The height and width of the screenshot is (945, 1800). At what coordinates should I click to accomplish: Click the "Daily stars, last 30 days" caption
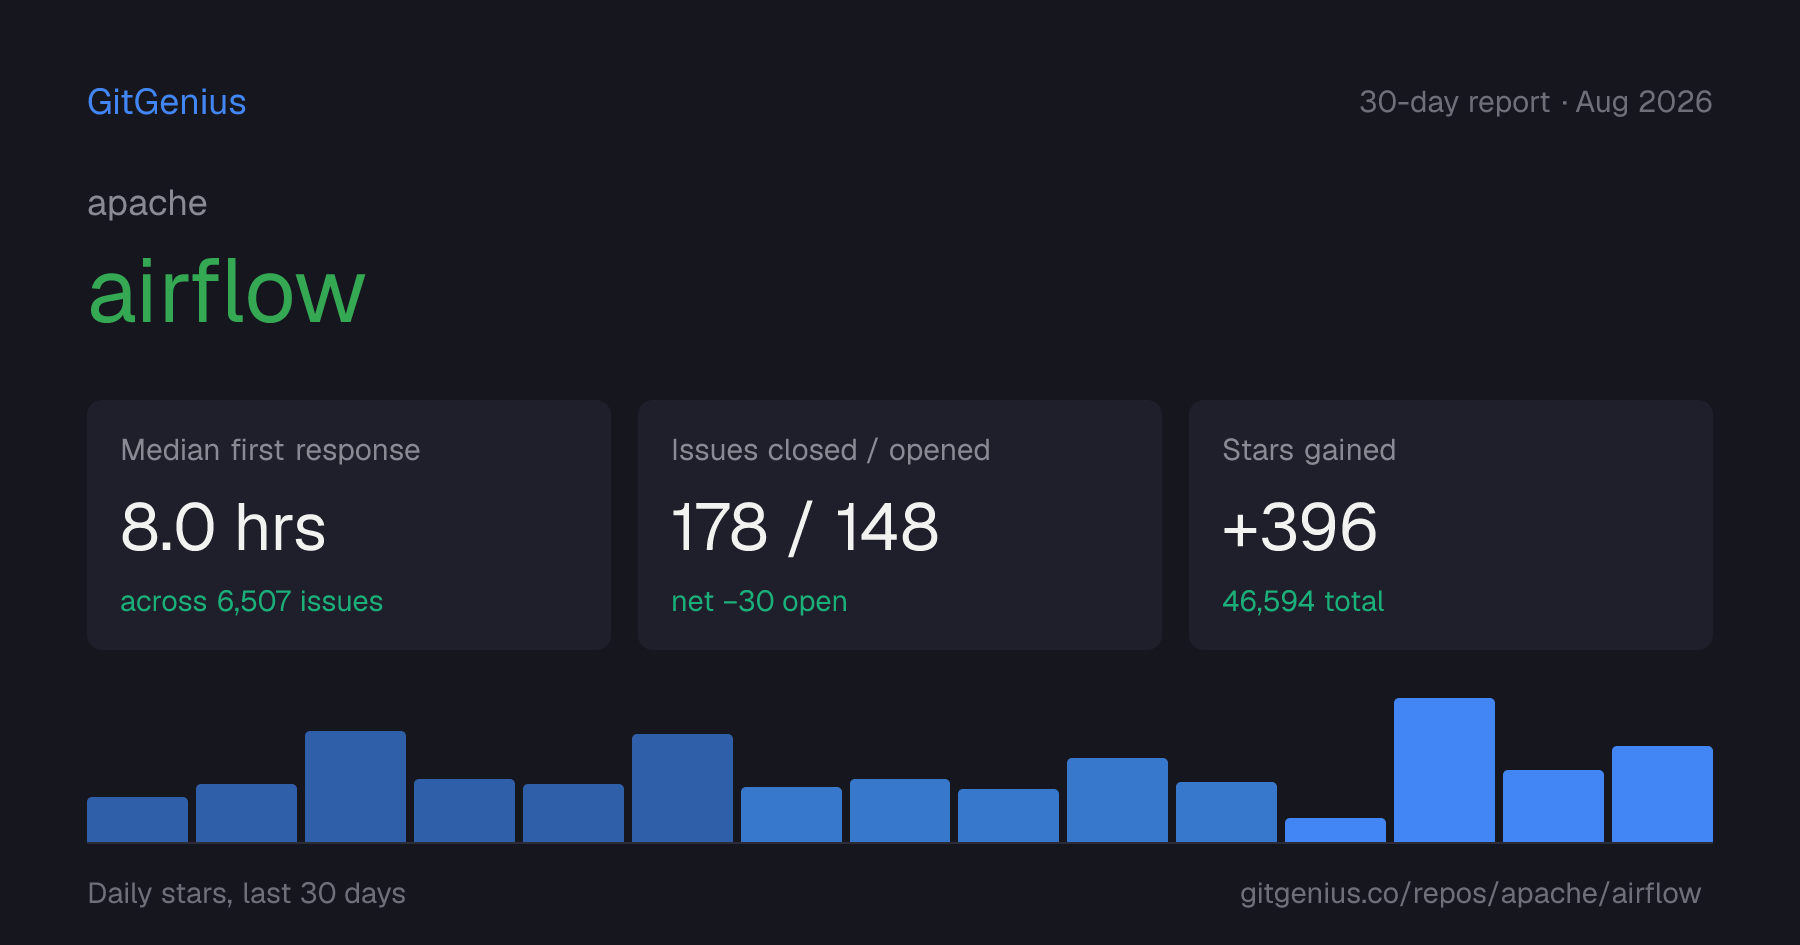tap(247, 893)
